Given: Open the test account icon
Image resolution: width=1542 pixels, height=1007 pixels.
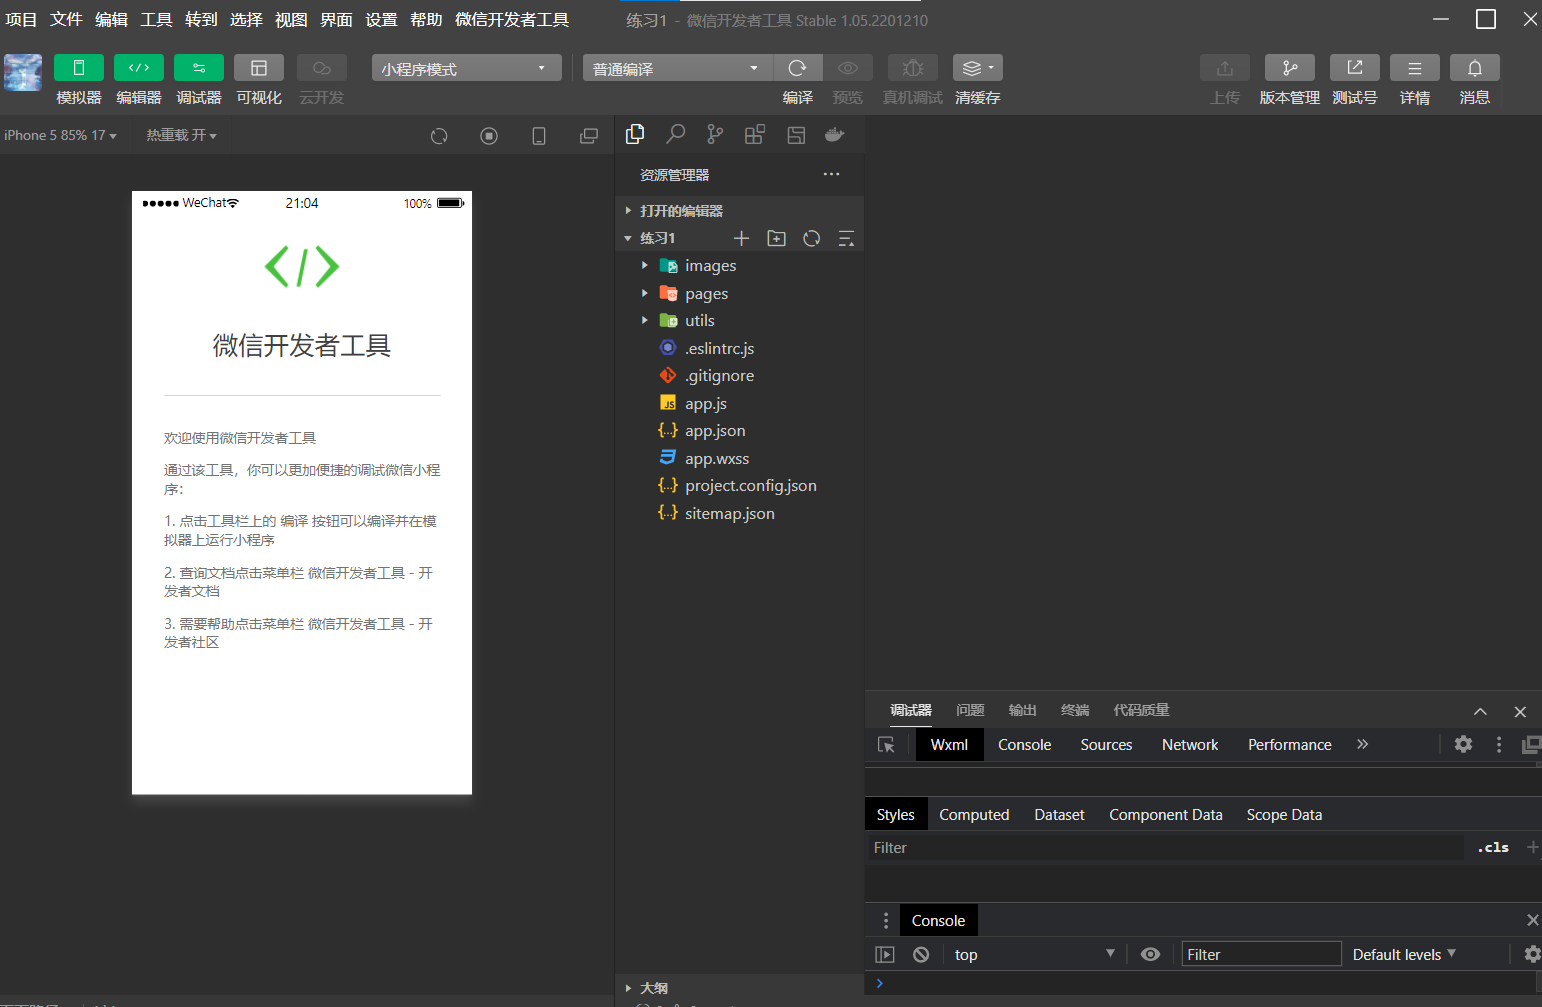Looking at the screenshot, I should [1355, 67].
